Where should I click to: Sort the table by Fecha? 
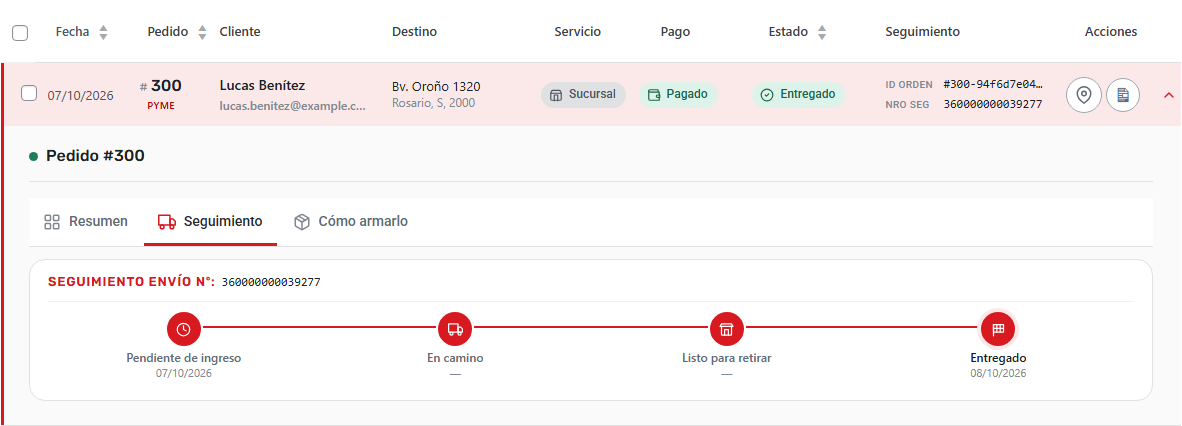coord(103,32)
